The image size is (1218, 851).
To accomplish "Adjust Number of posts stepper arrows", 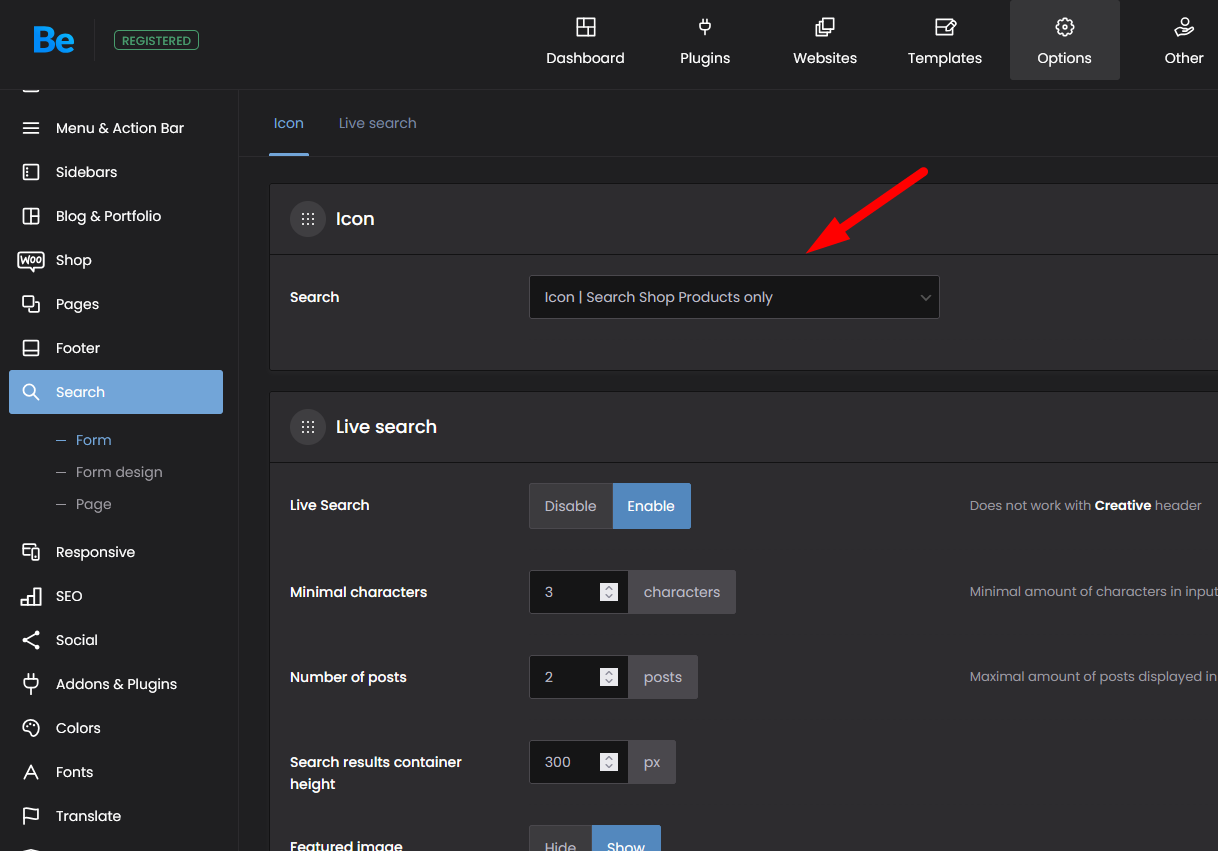I will 609,677.
